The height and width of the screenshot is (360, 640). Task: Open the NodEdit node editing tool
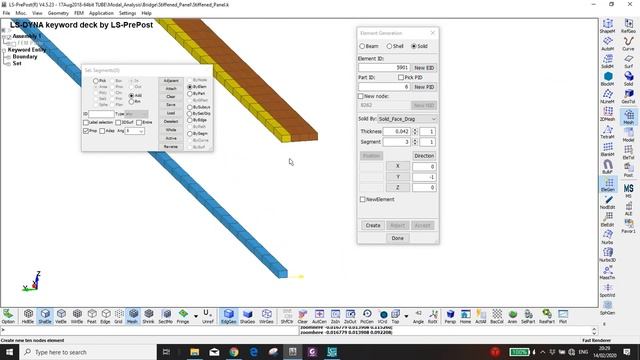pos(607,202)
